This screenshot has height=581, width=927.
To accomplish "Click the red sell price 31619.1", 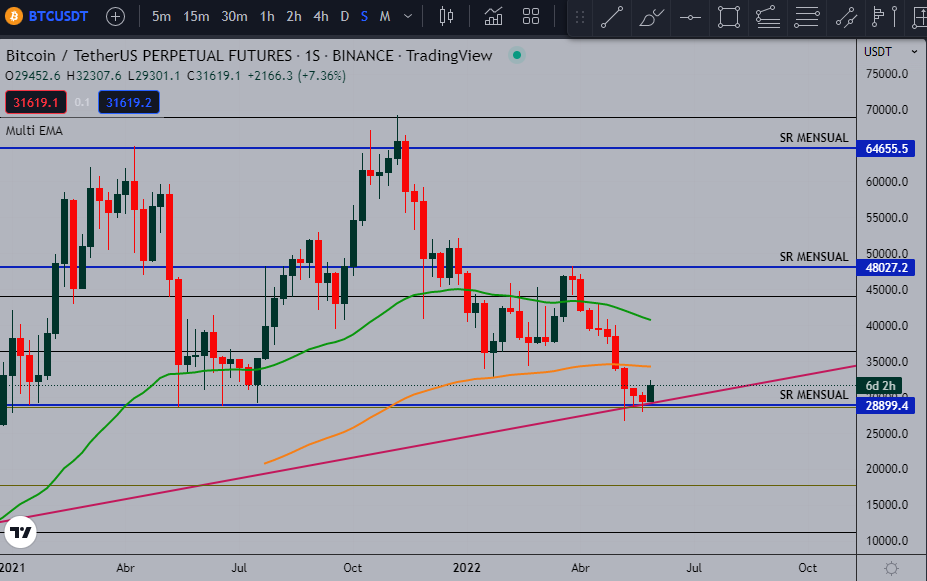I will tap(36, 102).
